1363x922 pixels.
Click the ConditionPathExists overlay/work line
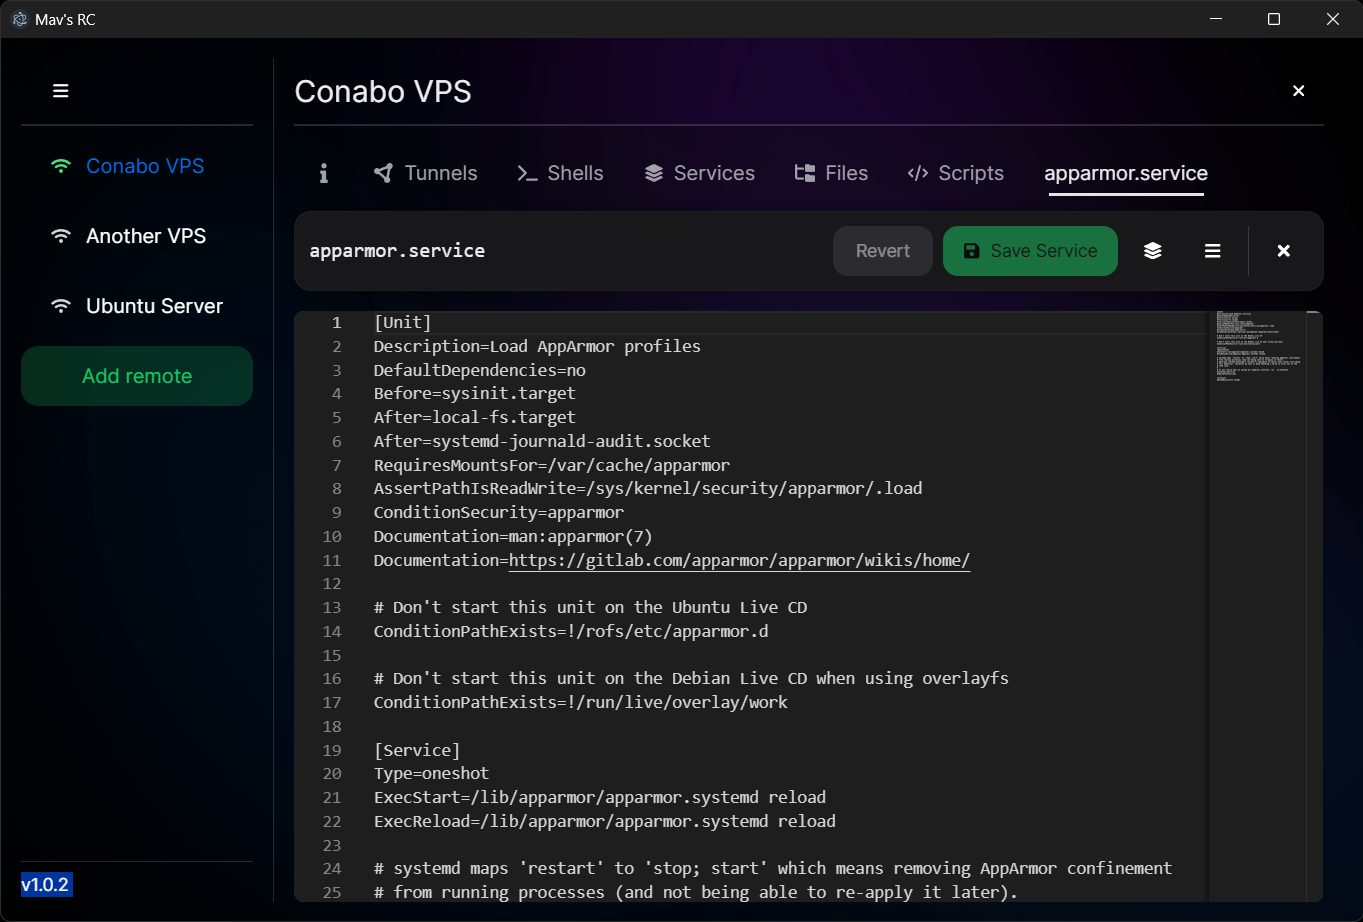coord(581,702)
